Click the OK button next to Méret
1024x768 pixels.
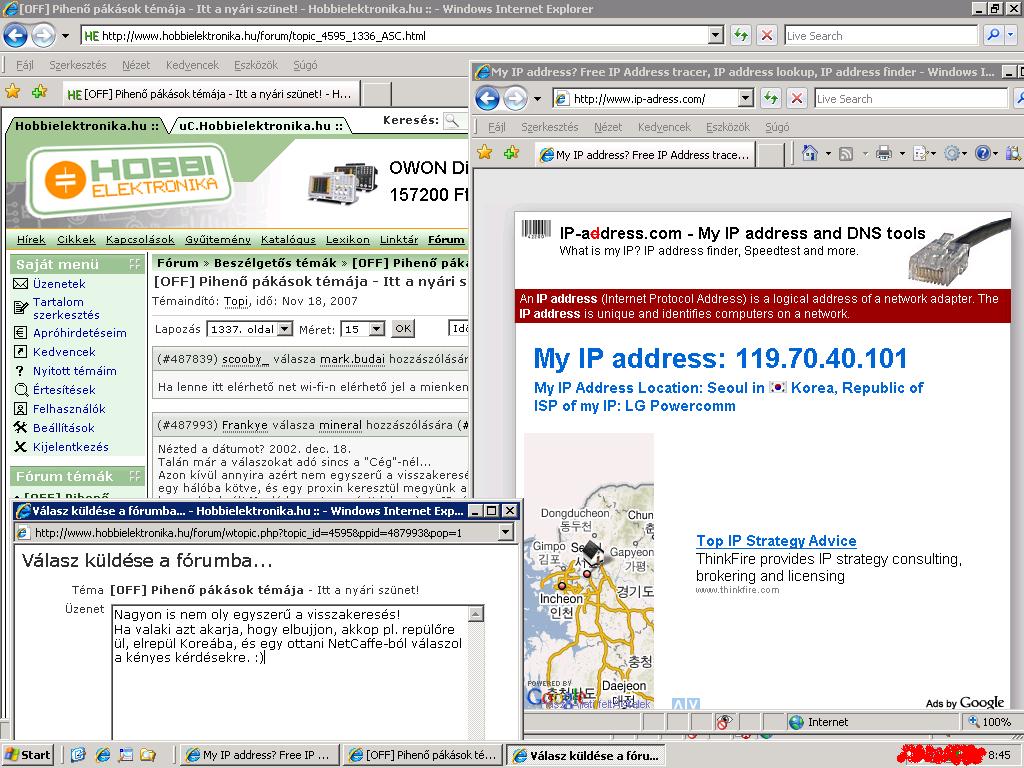403,328
